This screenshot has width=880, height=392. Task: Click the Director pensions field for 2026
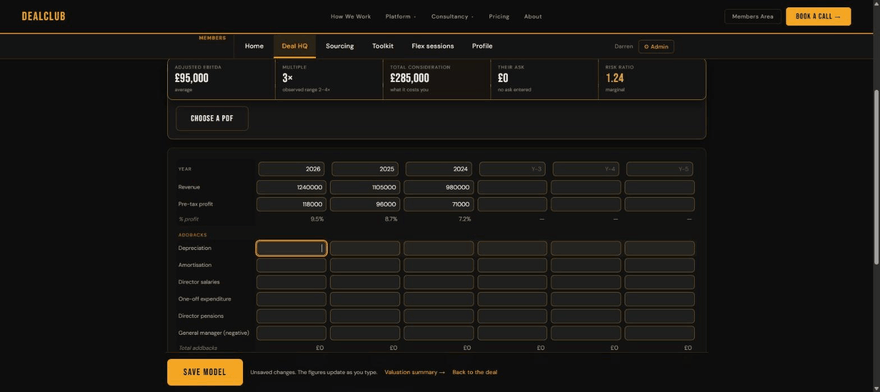click(x=291, y=316)
